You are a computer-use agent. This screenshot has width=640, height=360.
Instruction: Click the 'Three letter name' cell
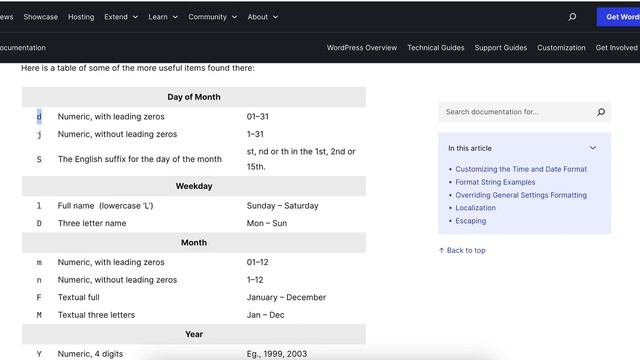pos(92,223)
